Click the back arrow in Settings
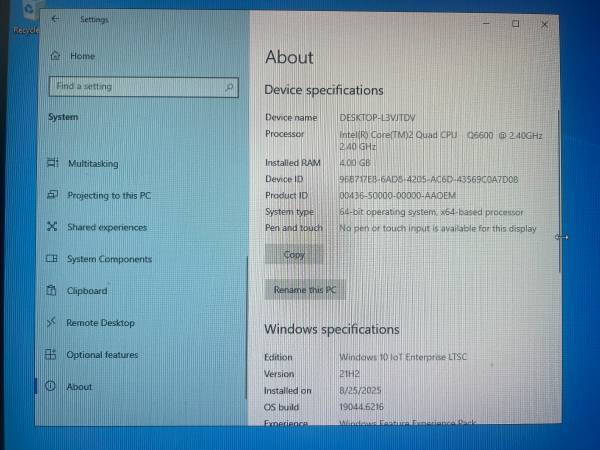Viewport: 600px width, 450px height. coord(54,19)
